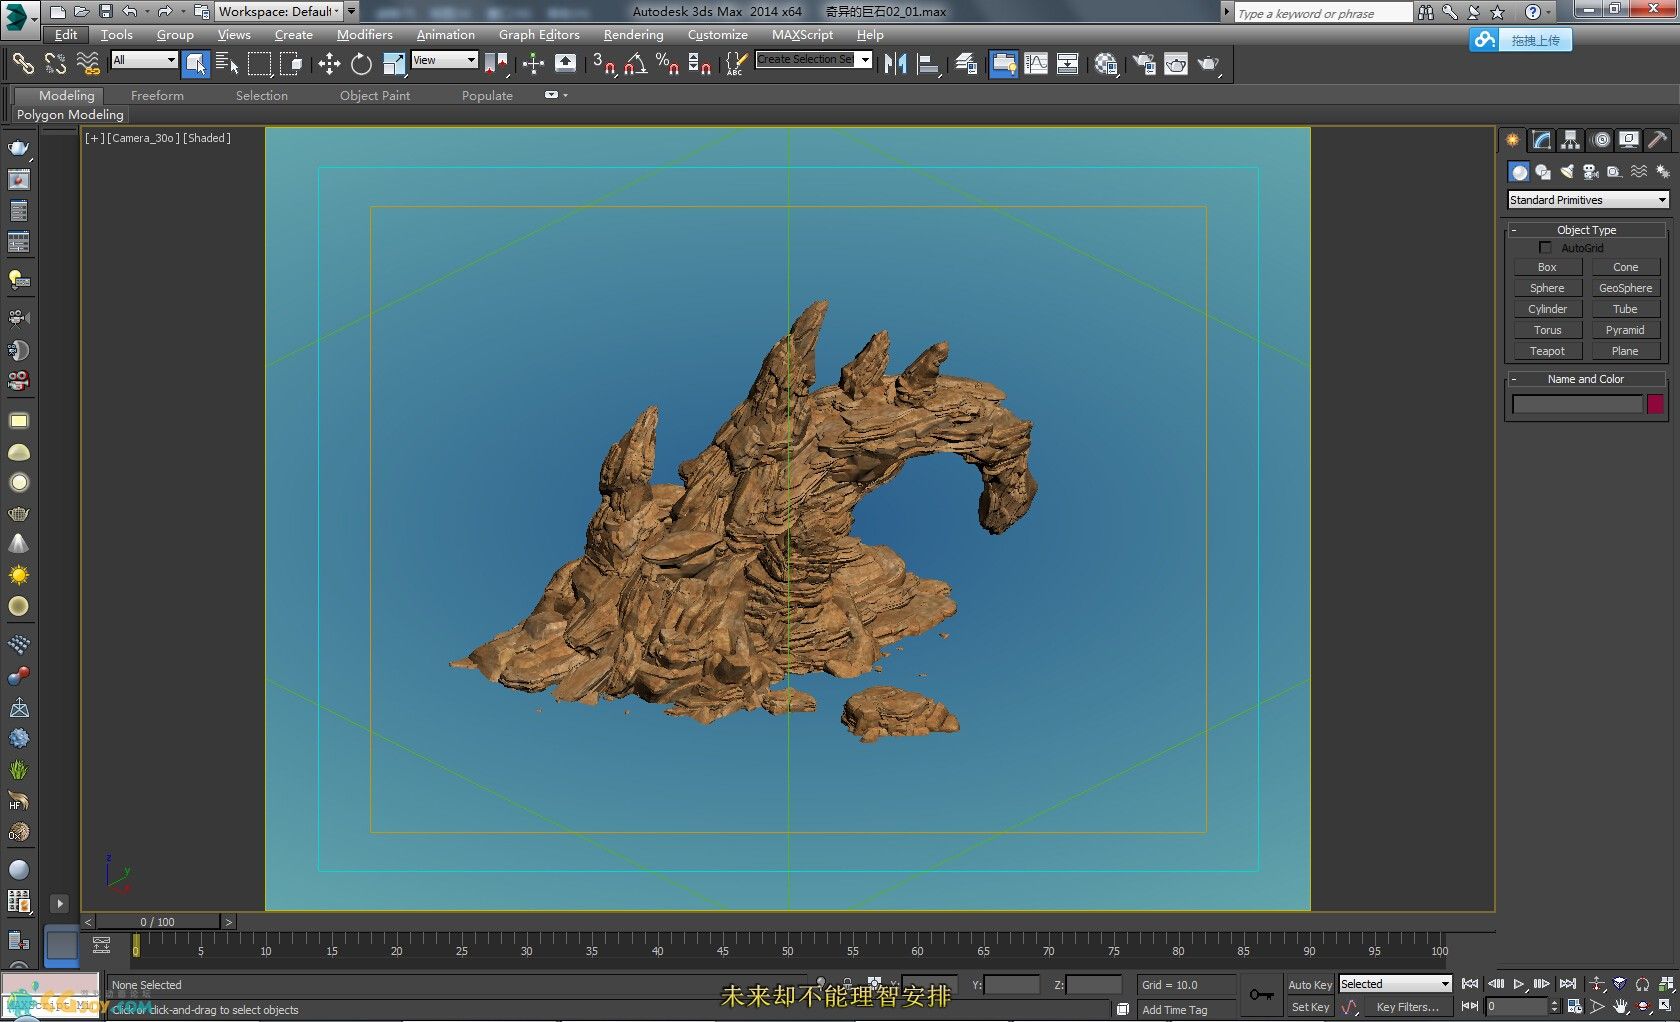Click Bind to Space Warp tool

[88, 64]
